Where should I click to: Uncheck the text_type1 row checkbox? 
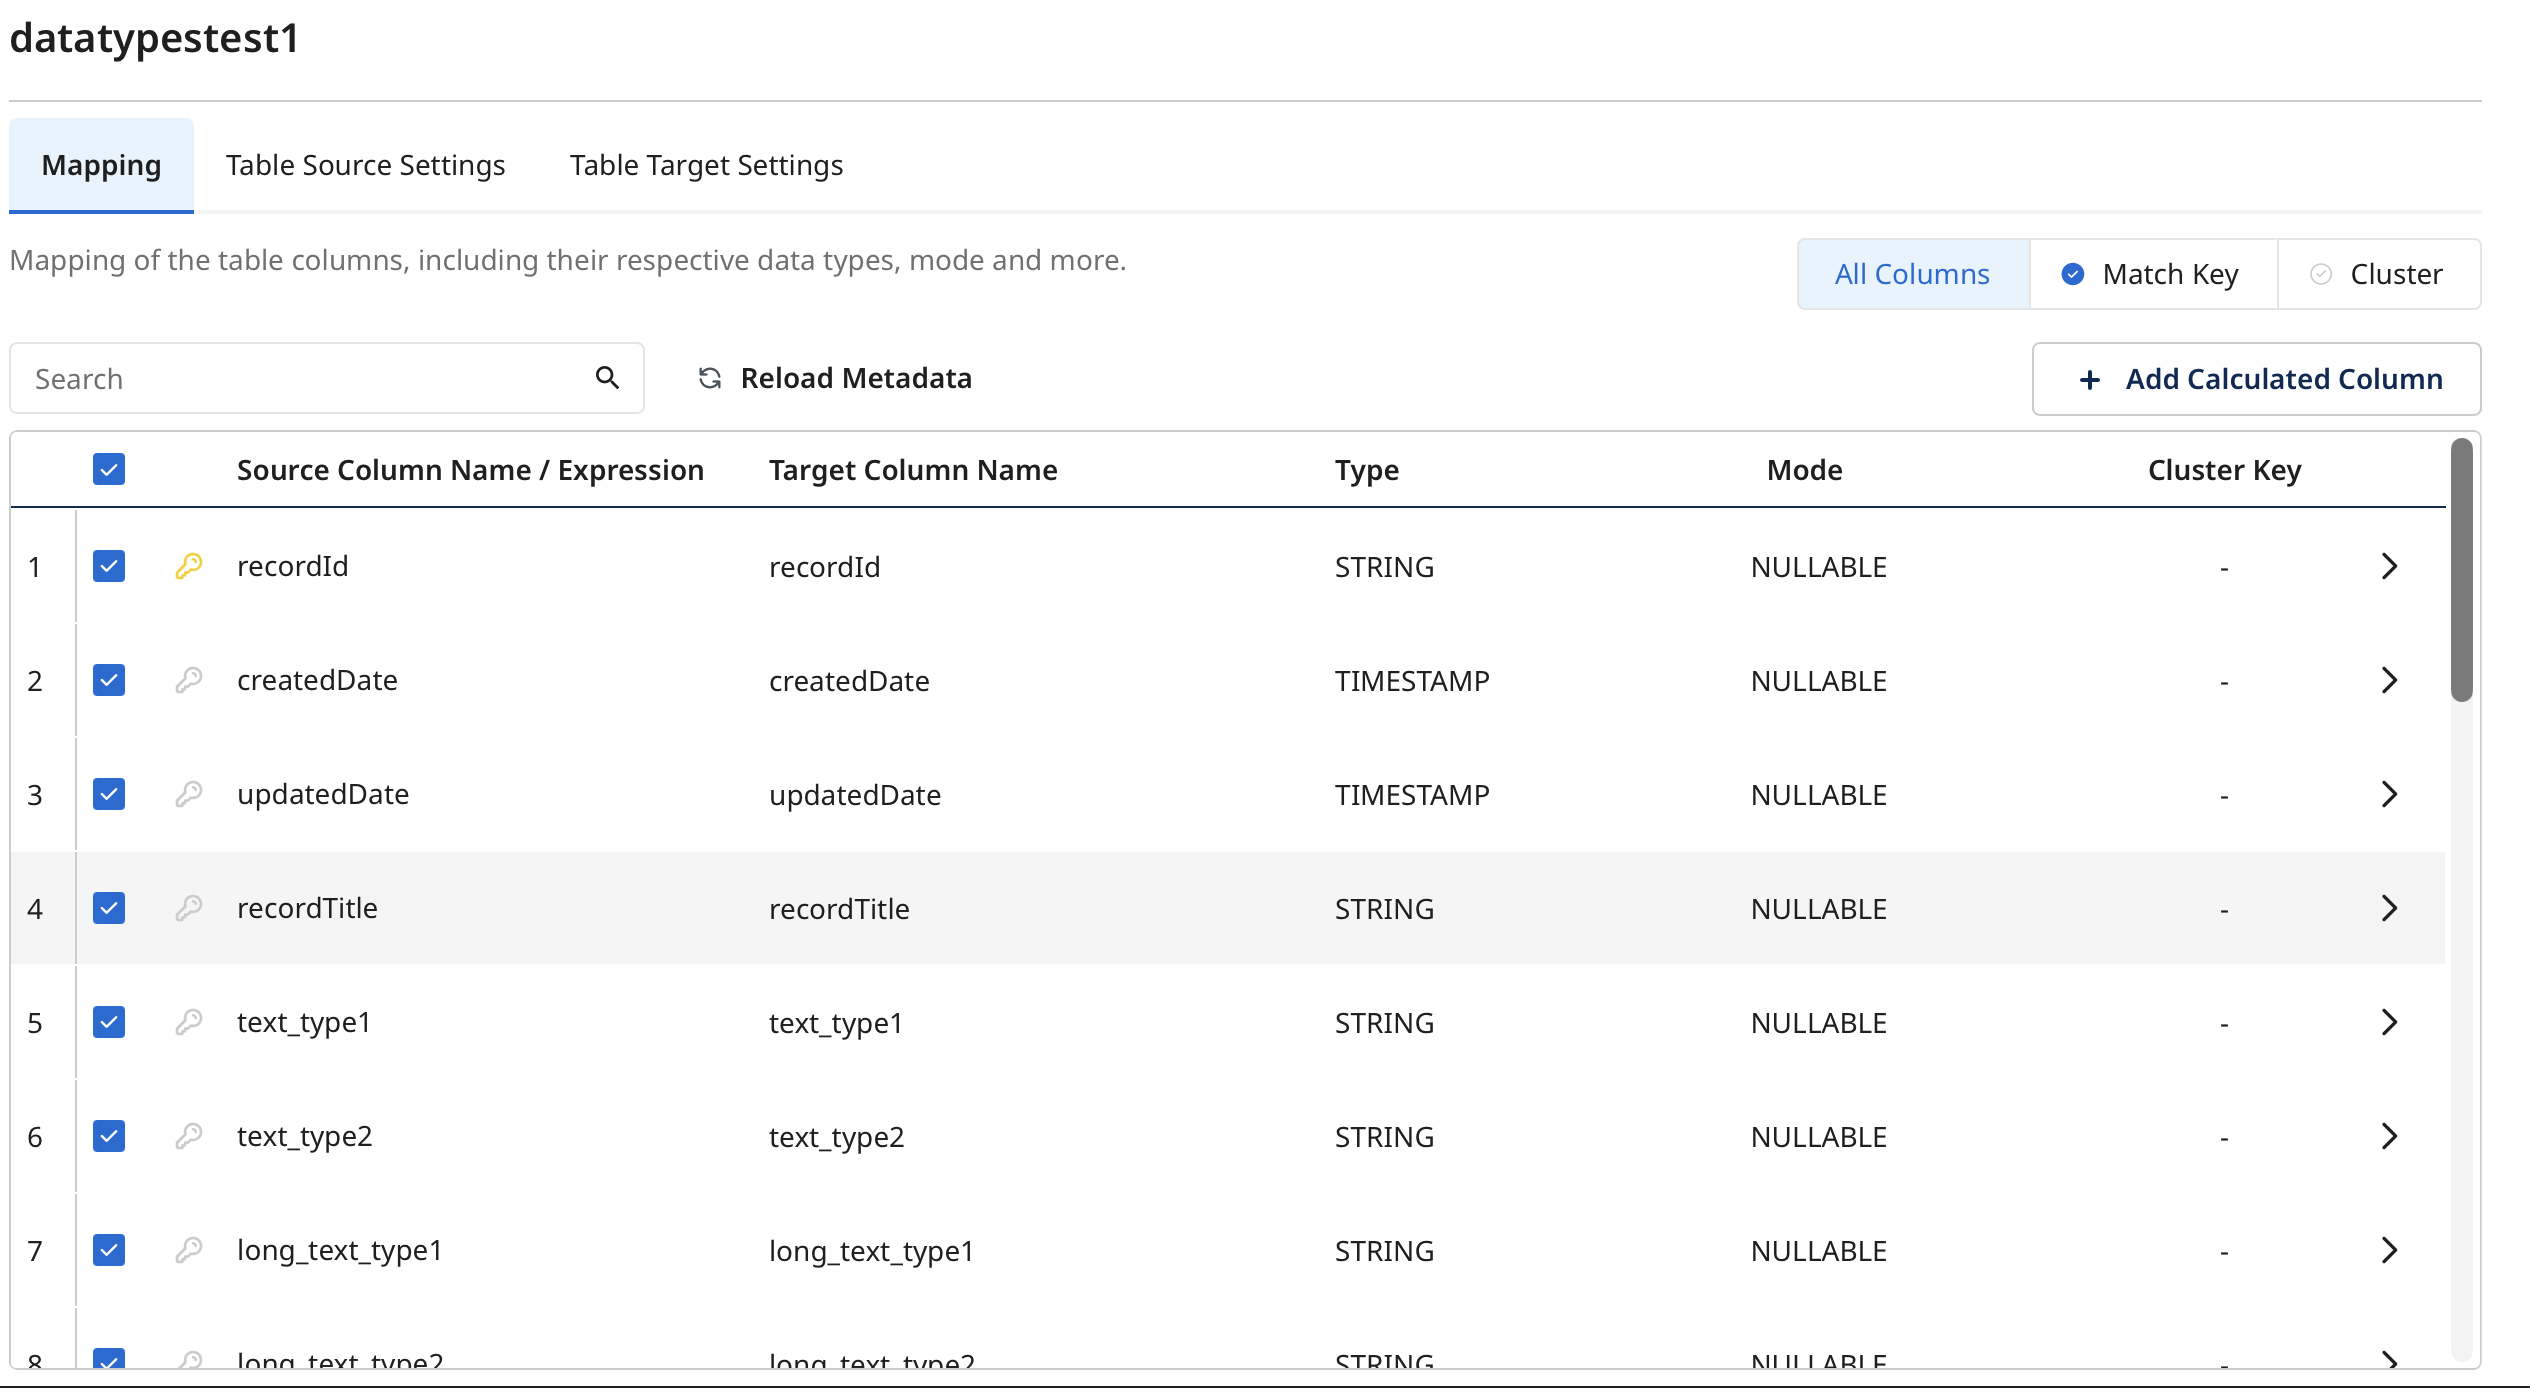click(109, 1022)
